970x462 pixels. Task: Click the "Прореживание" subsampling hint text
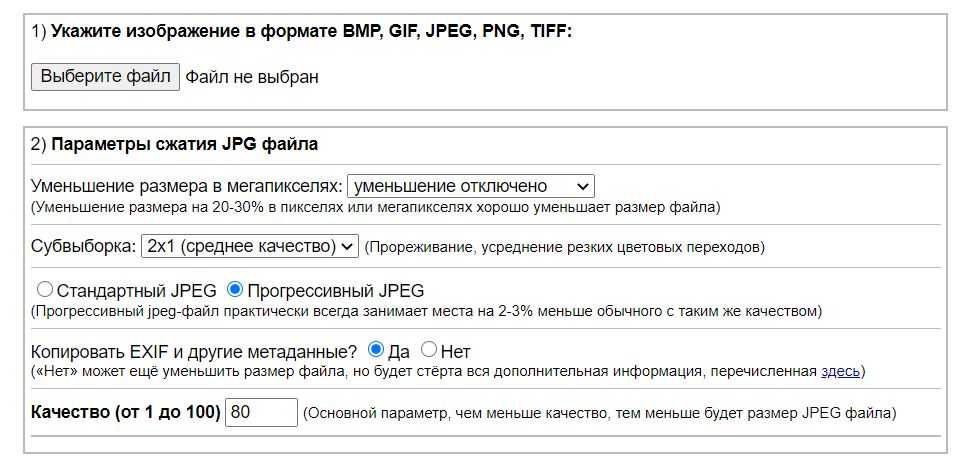[x=564, y=246]
